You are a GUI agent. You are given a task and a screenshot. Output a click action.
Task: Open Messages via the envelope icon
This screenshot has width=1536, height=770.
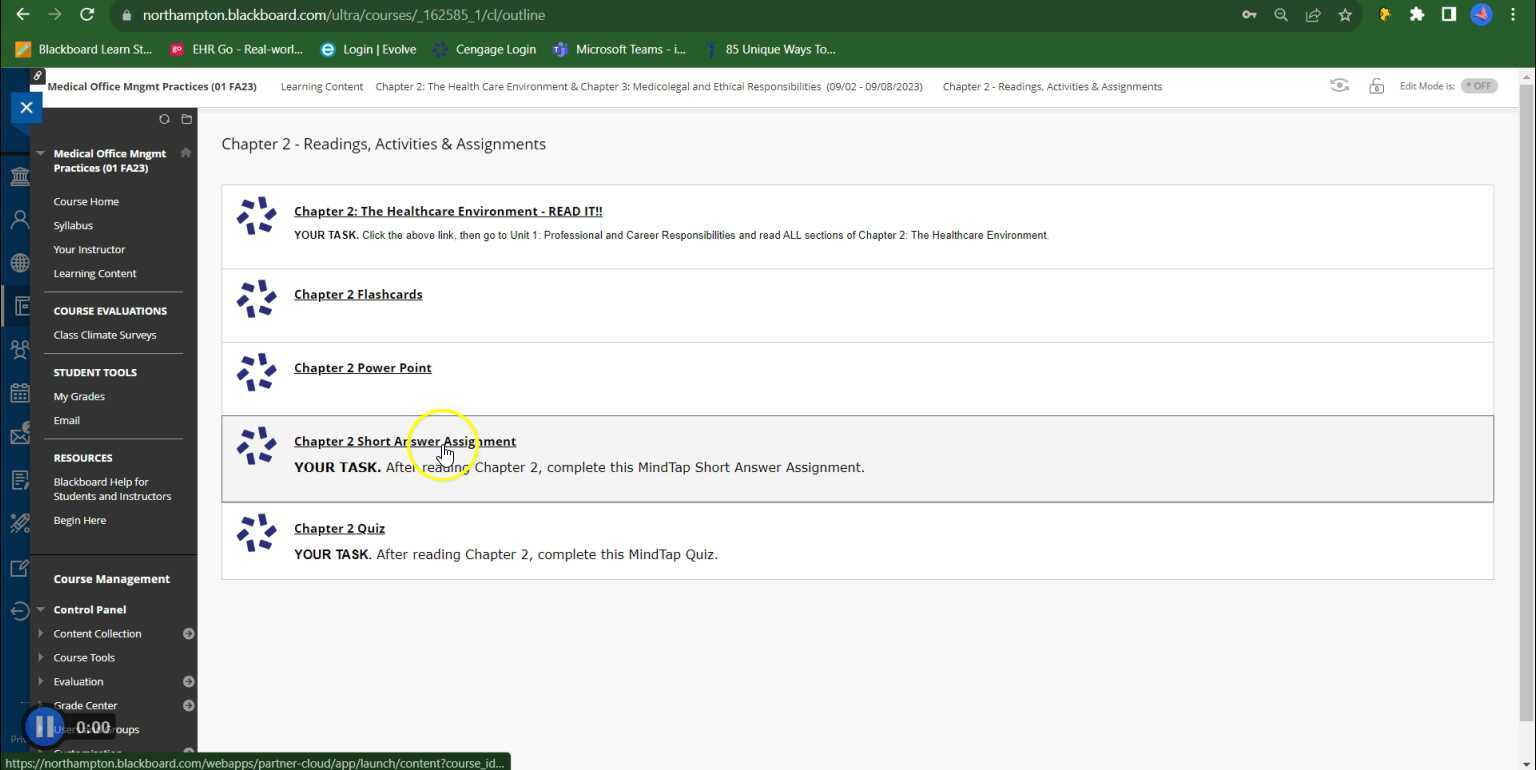(20, 434)
